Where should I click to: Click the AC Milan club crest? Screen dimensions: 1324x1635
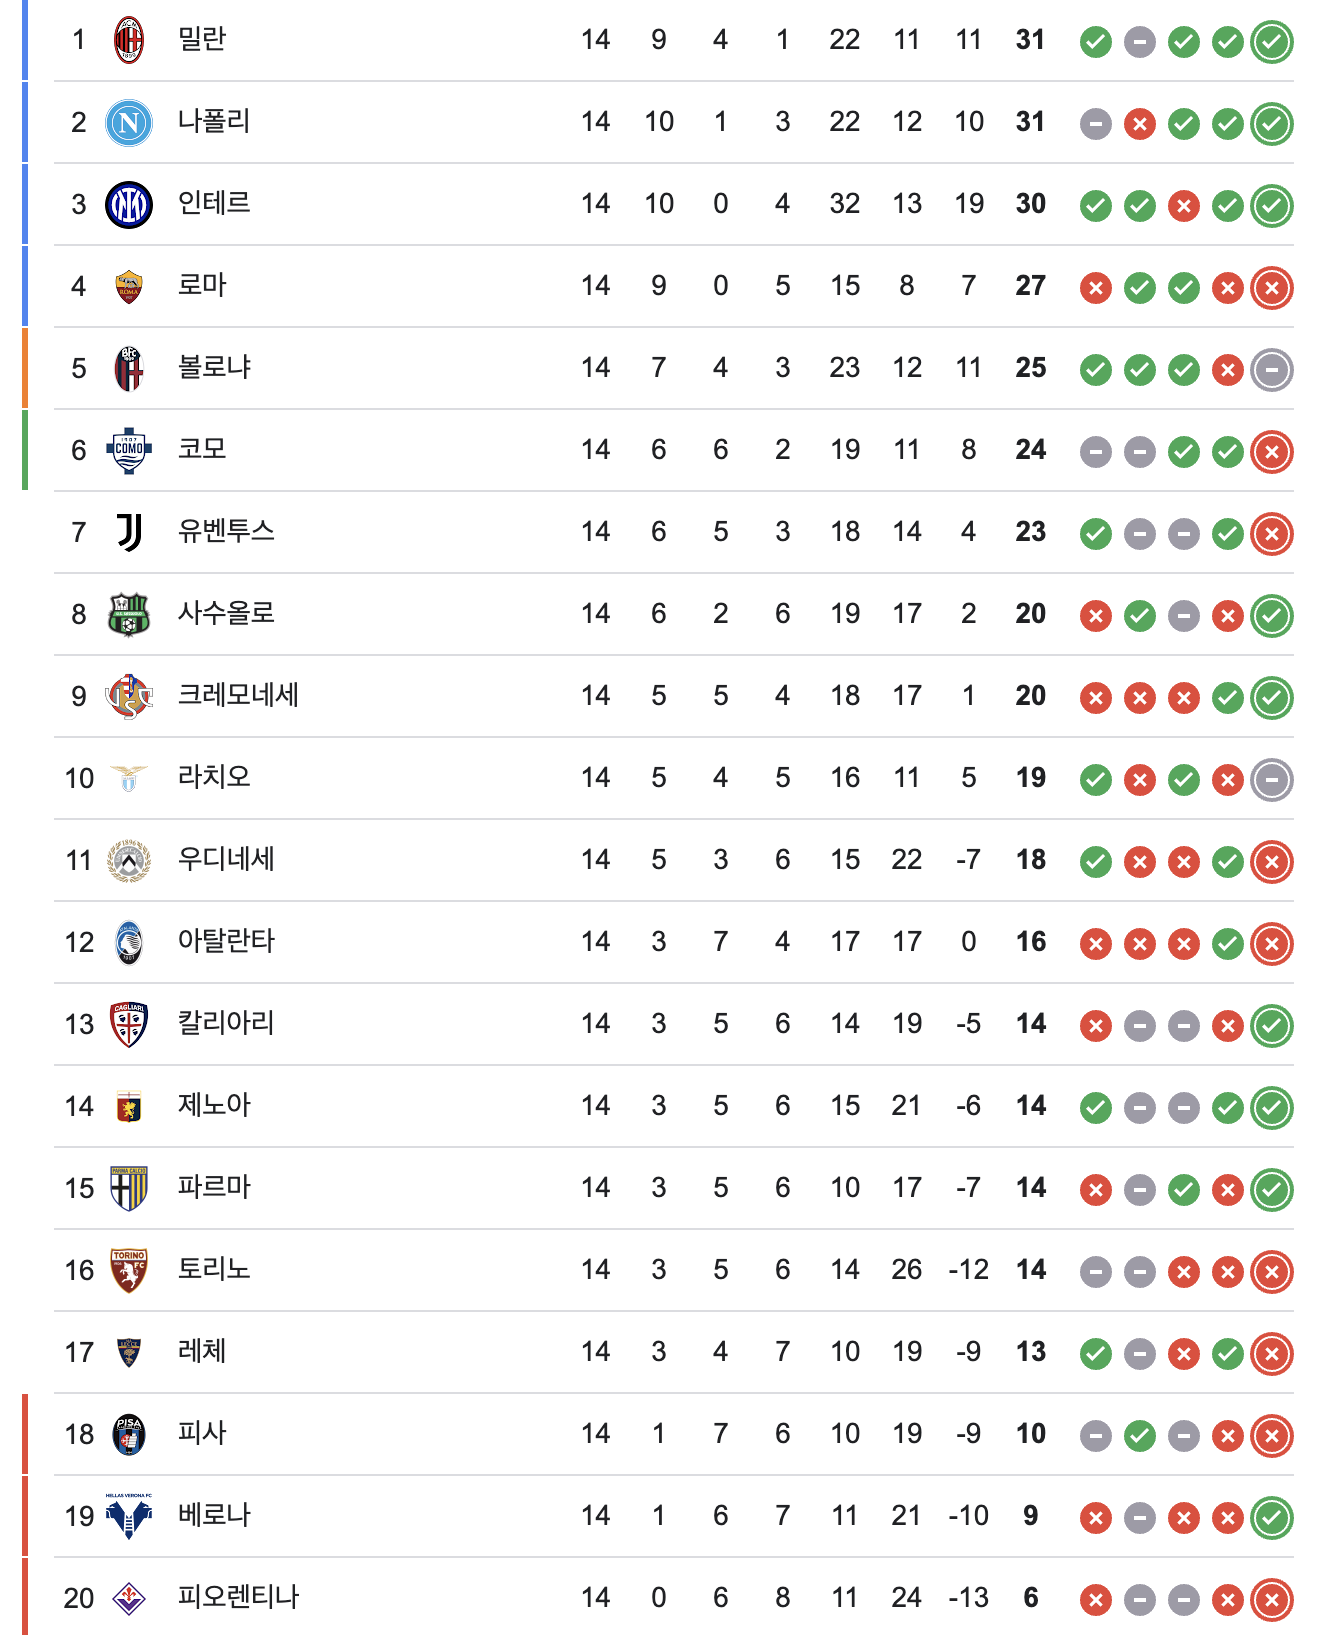tap(129, 40)
